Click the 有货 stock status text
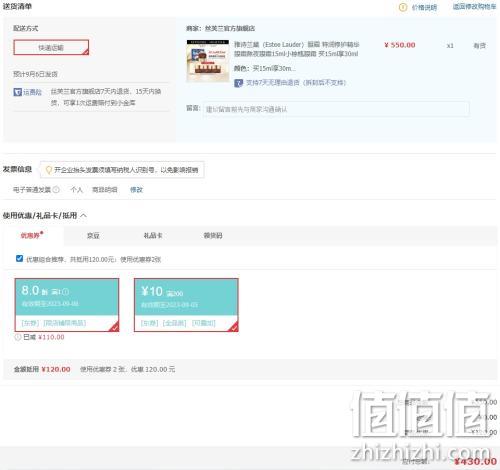This screenshot has width=500, height=470. pos(479,46)
